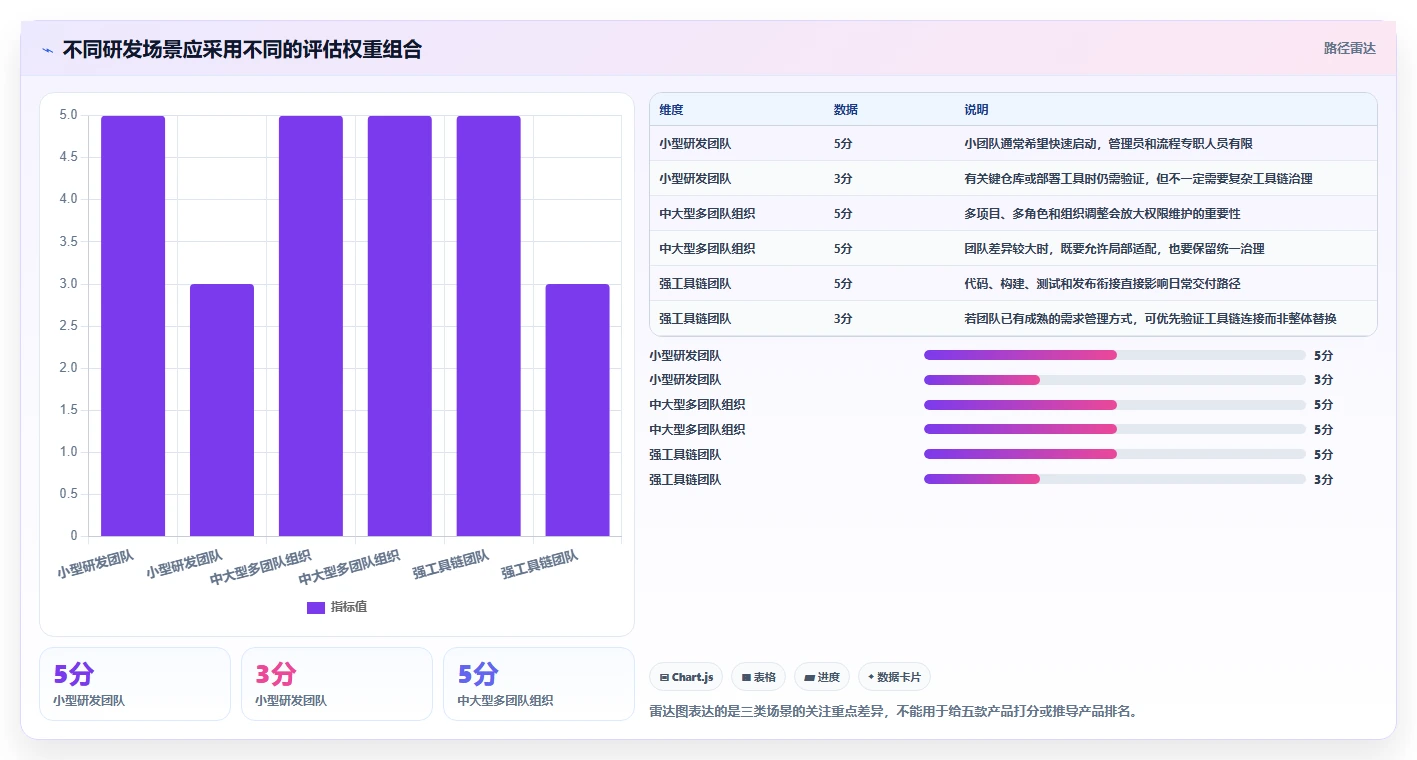
Task: Click the page title 不同研发场景应采用不同的评估权重组合
Action: [242, 50]
